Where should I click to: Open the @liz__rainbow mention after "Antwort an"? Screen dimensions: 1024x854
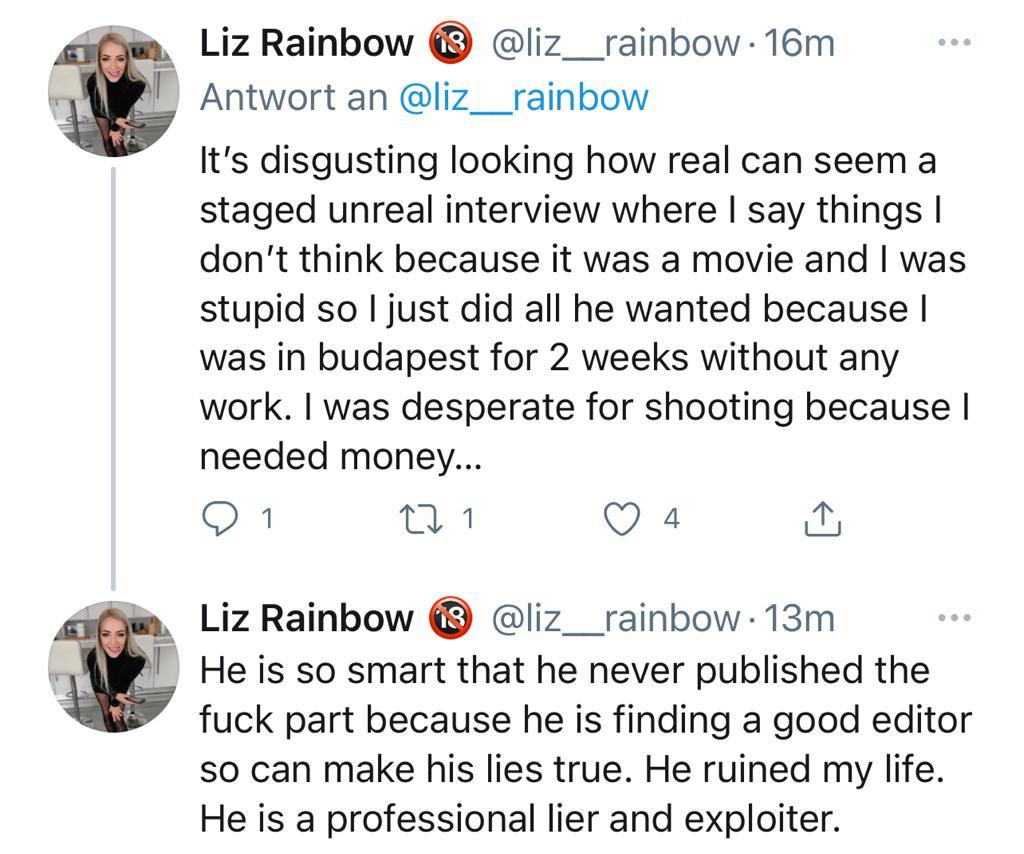click(x=523, y=97)
